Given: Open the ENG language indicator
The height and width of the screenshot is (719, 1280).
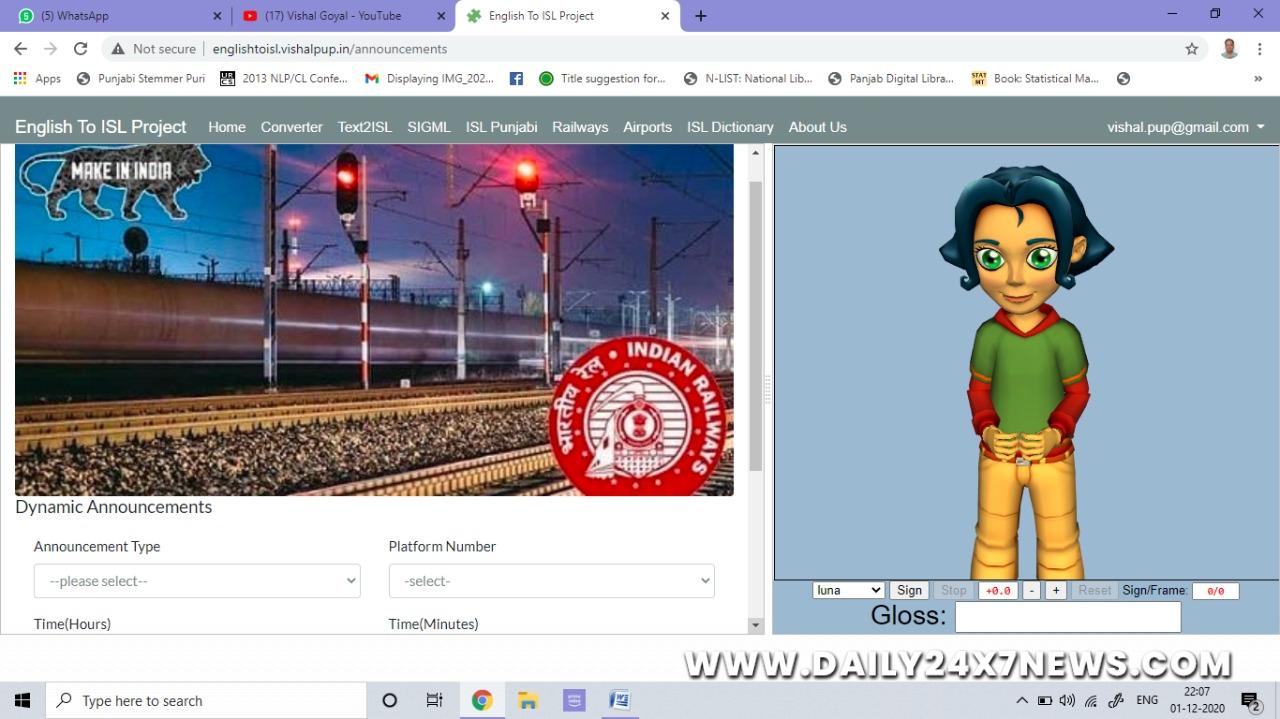Looking at the screenshot, I should pos(1147,700).
